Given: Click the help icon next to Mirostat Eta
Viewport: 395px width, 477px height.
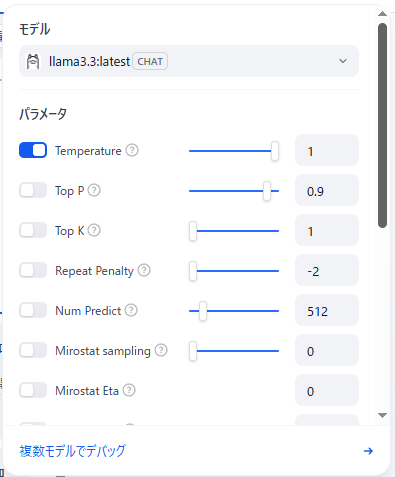Looking at the screenshot, I should coord(129,390).
